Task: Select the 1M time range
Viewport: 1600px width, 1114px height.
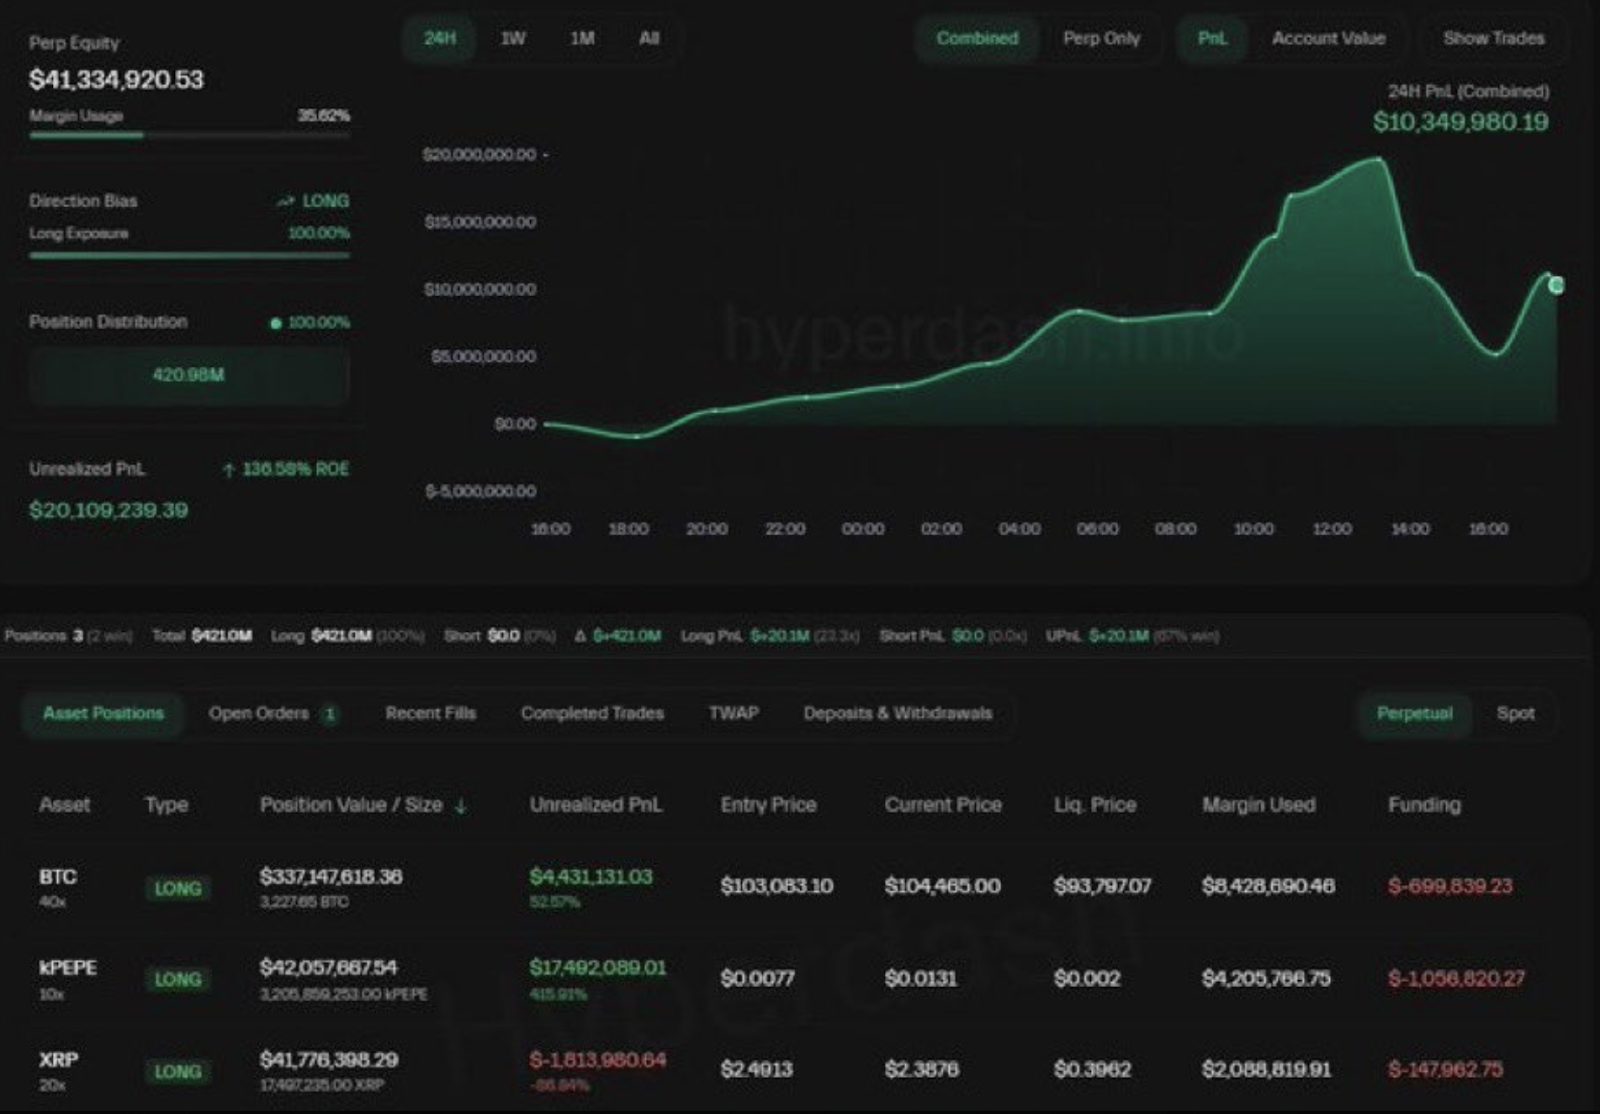Action: pos(582,39)
